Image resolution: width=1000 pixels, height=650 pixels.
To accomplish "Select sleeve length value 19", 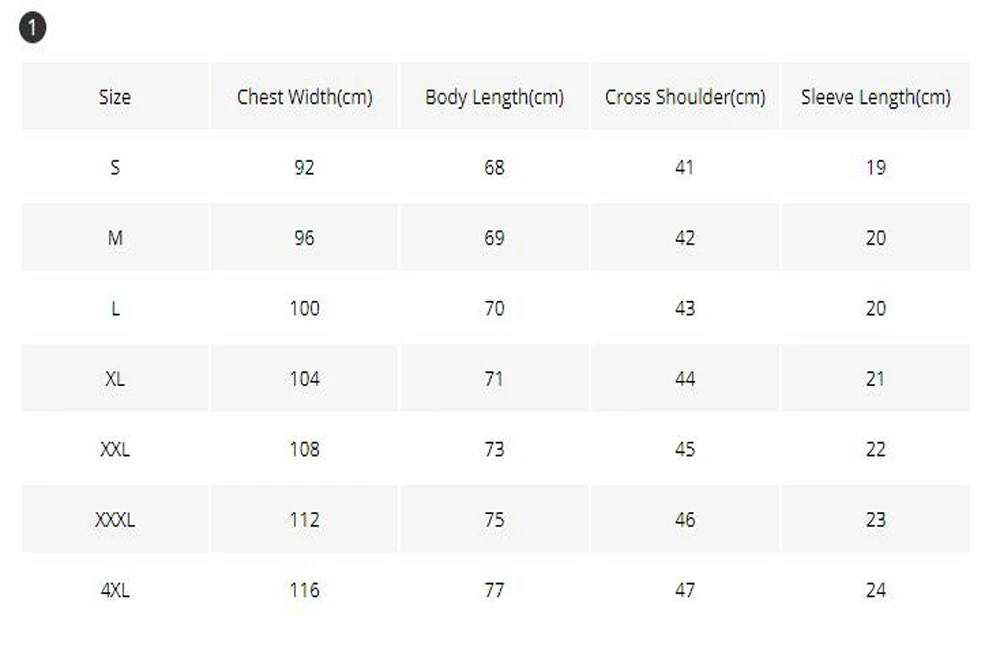I will (x=876, y=168).
